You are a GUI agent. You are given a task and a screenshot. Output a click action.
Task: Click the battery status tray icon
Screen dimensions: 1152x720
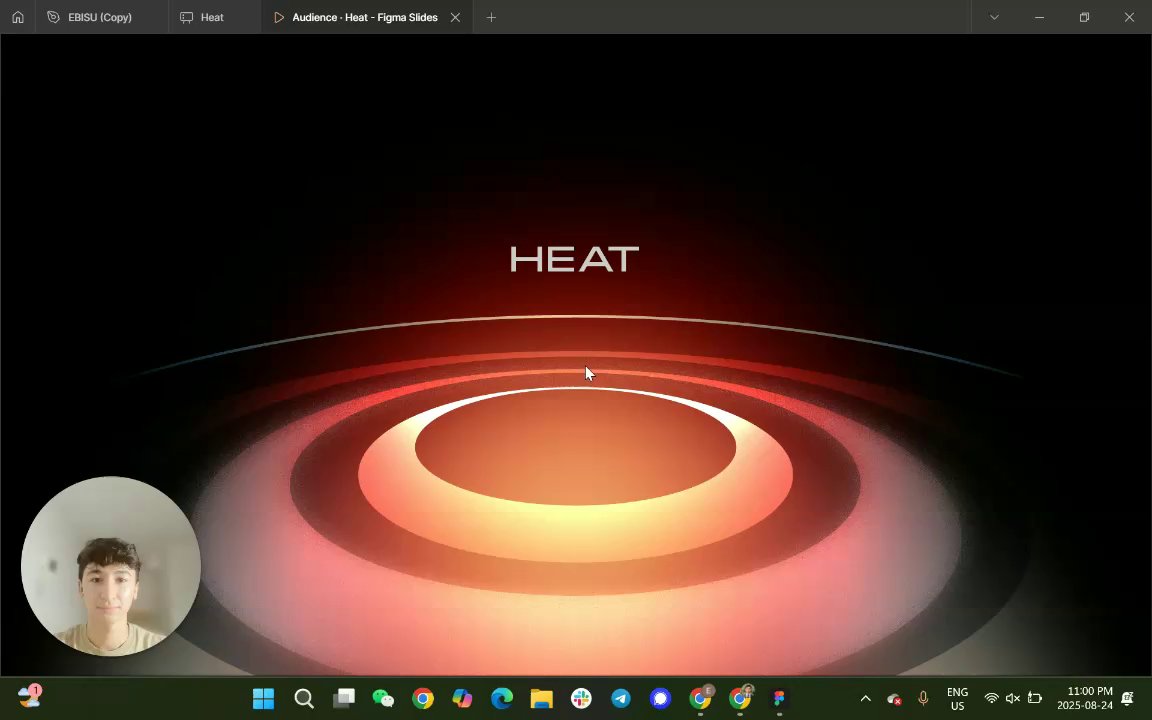coord(1034,699)
